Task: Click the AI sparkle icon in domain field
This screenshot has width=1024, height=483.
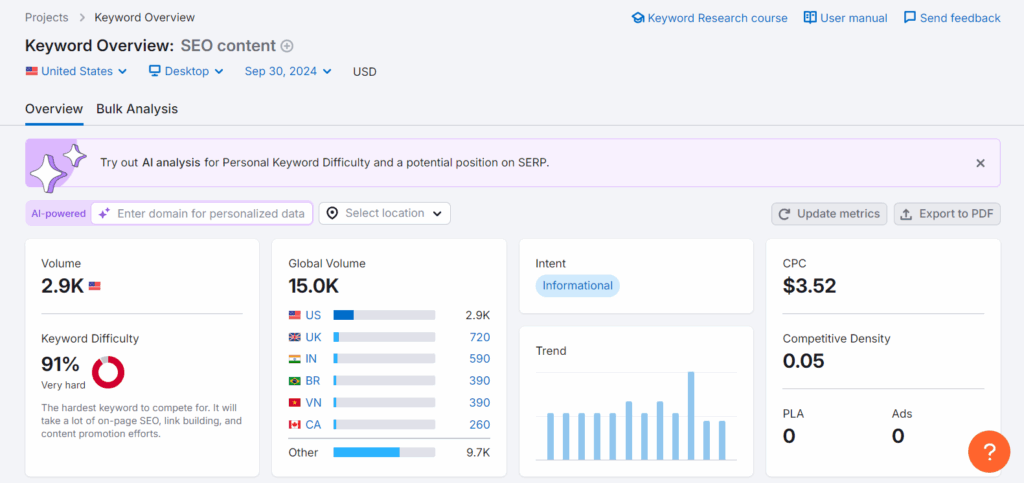Action: (x=104, y=213)
